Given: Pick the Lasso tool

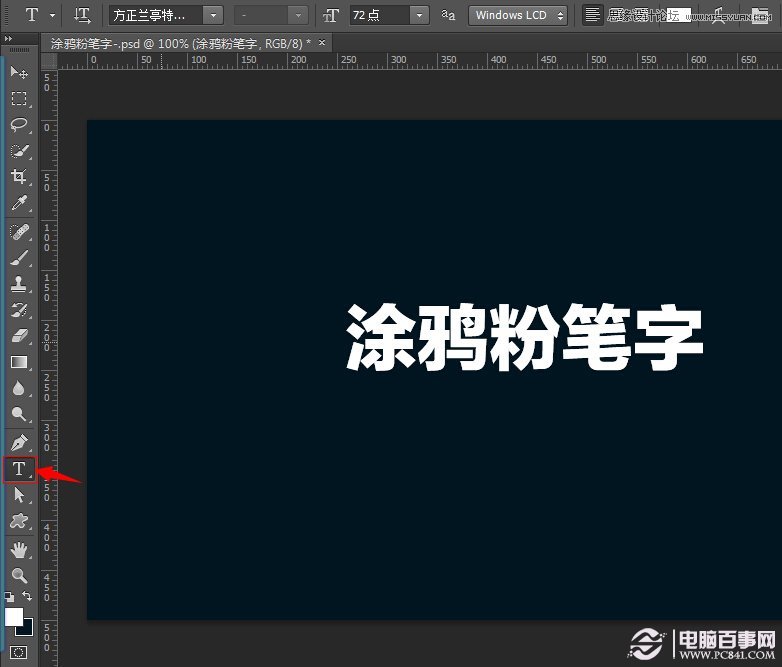Looking at the screenshot, I should tap(19, 125).
